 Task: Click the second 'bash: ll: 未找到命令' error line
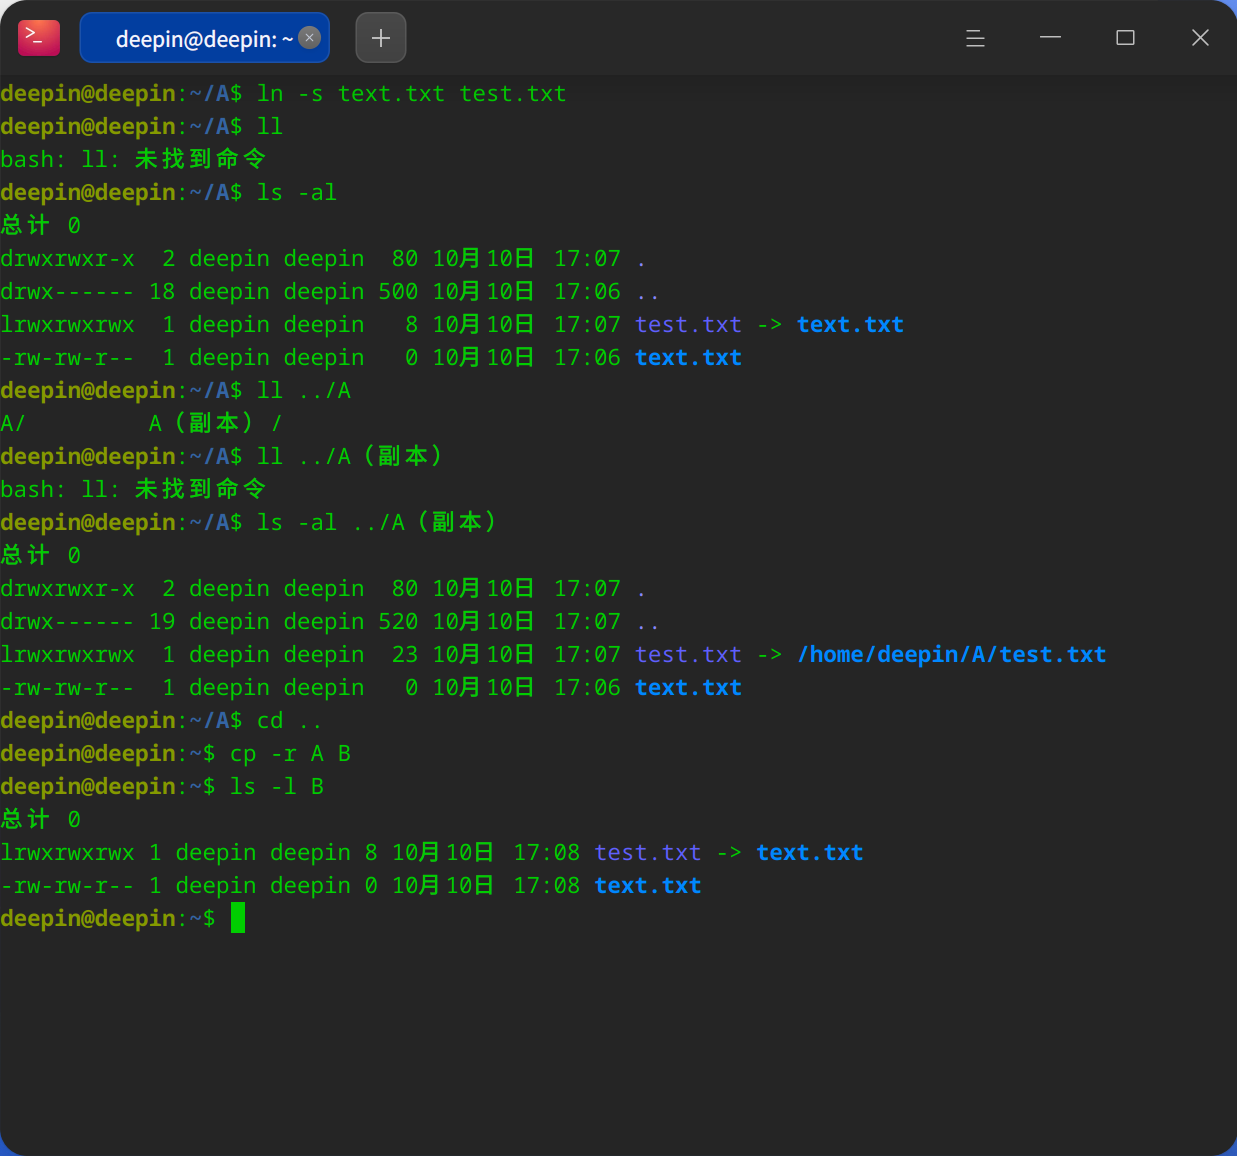pos(133,489)
